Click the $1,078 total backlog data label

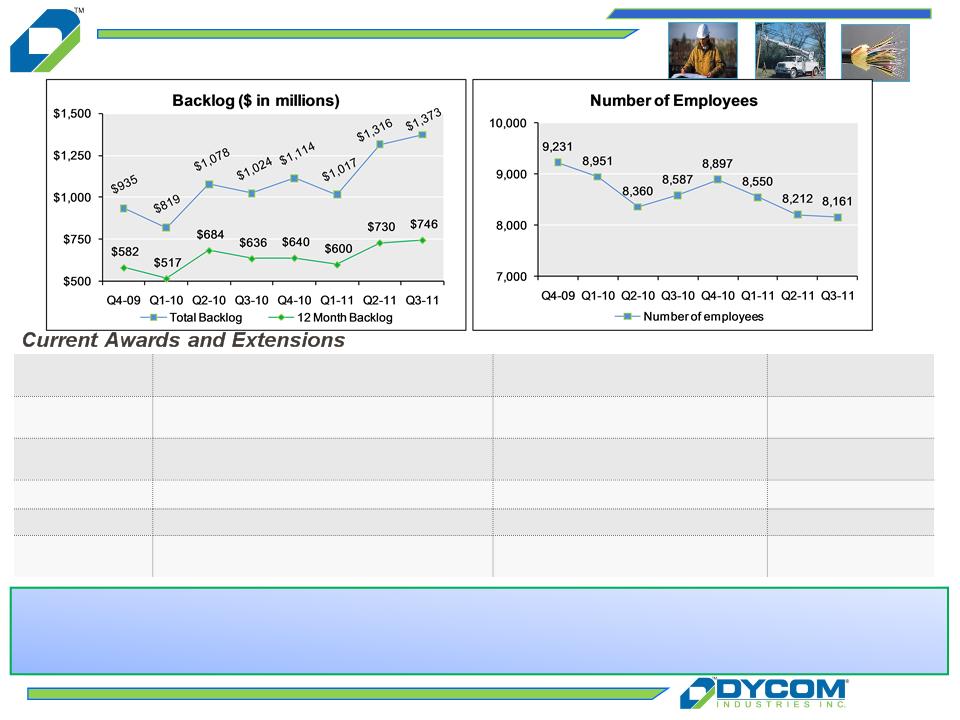212,159
